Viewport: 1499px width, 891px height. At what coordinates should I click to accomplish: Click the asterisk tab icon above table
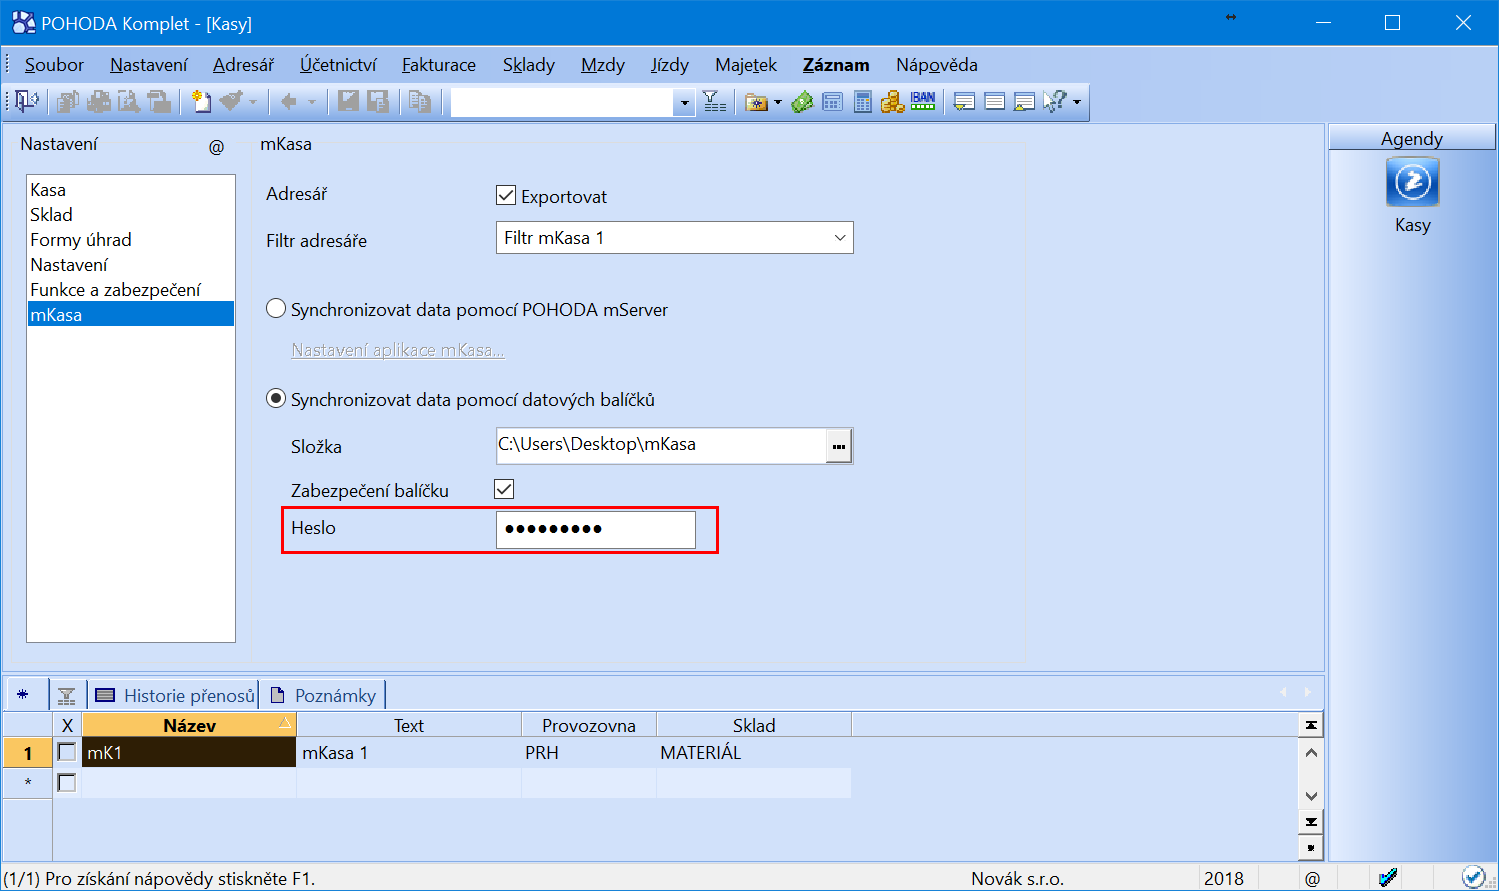click(x=23, y=694)
